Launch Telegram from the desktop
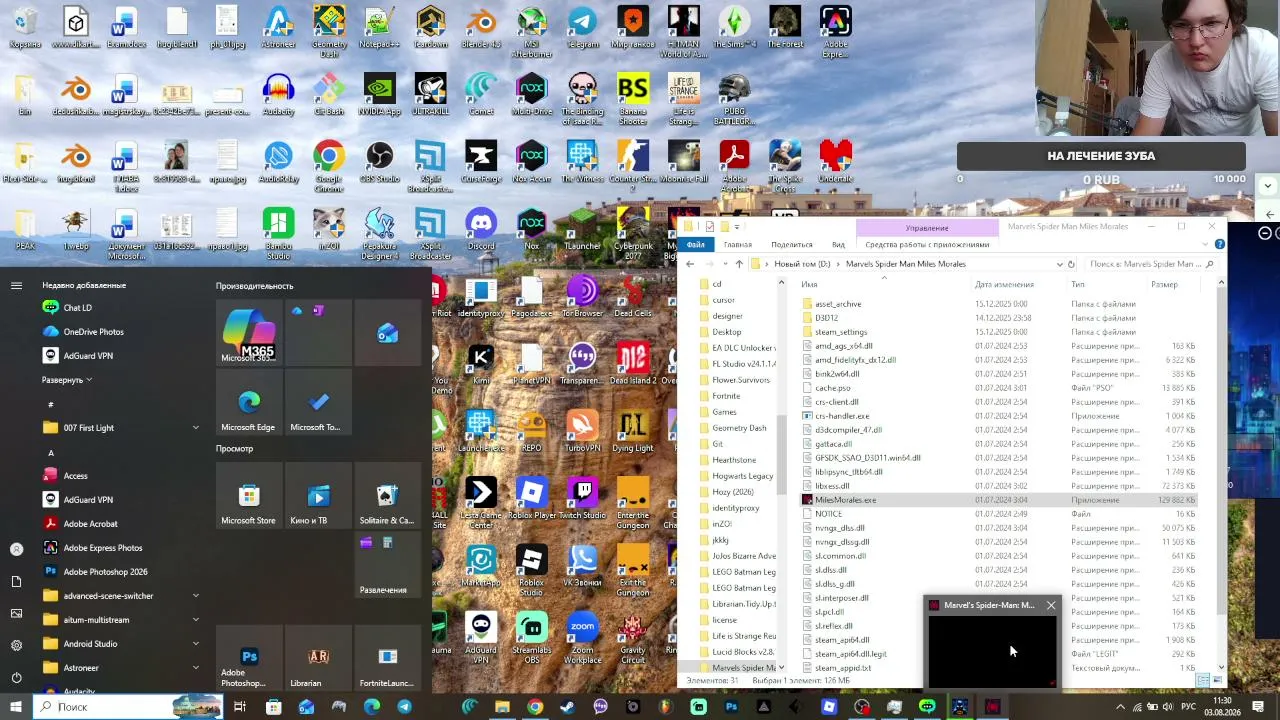Image resolution: width=1280 pixels, height=720 pixels. point(582,28)
